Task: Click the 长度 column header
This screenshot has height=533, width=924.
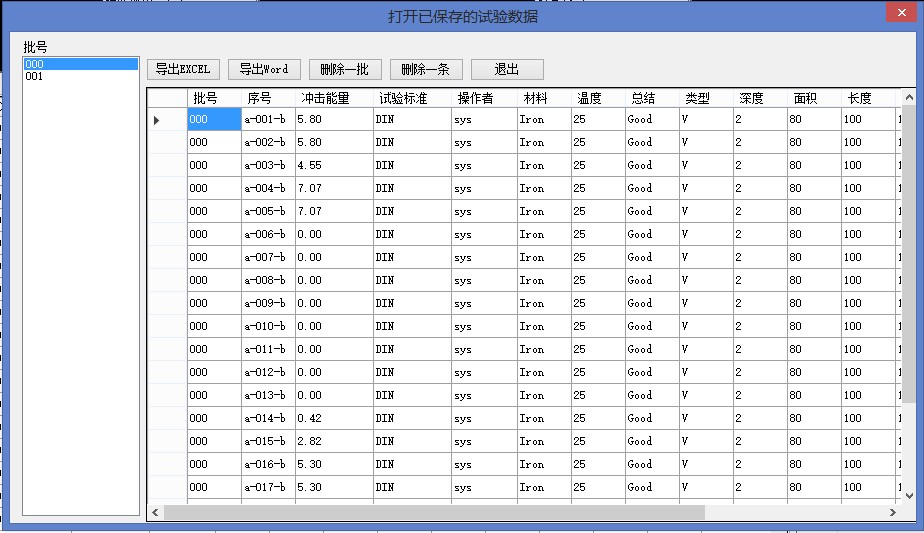Action: [869, 98]
